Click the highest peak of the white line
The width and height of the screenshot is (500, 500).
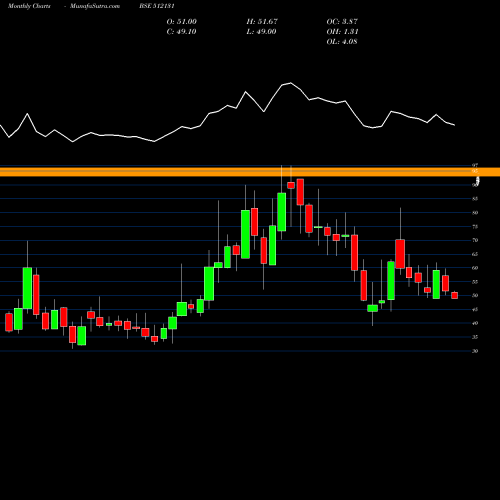(x=291, y=83)
